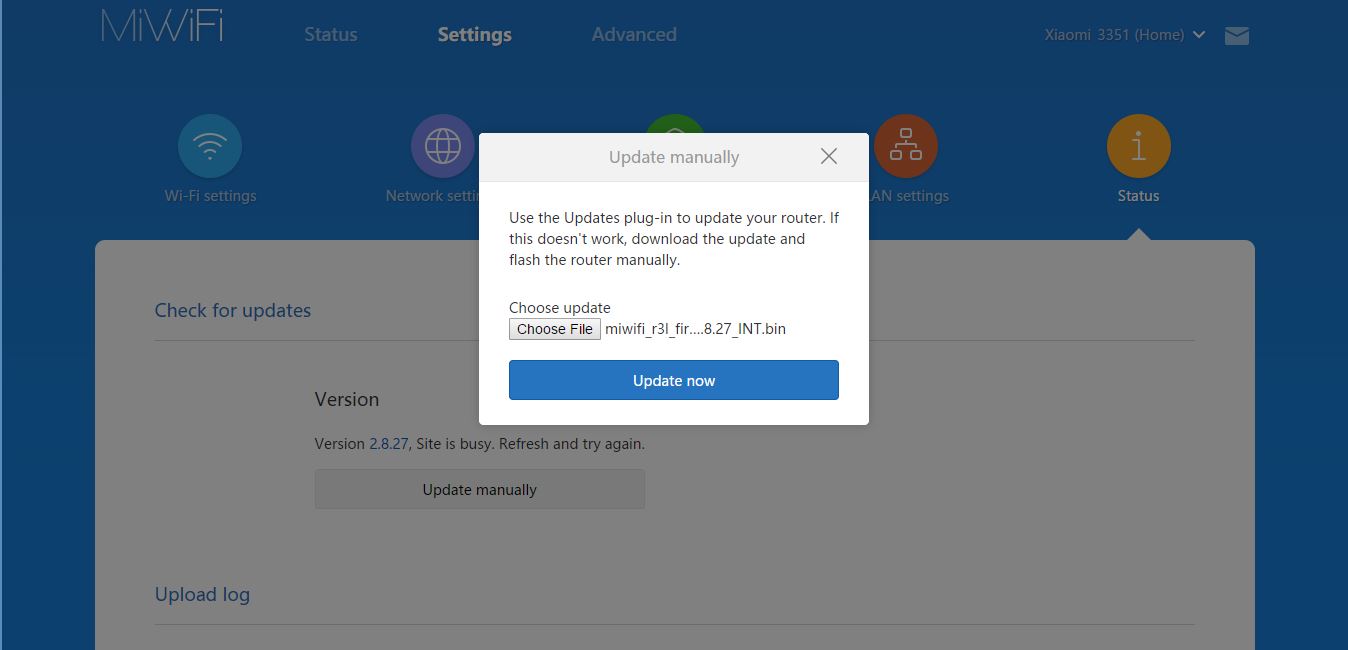Click the Choose File button
This screenshot has width=1348, height=650.
(x=555, y=329)
